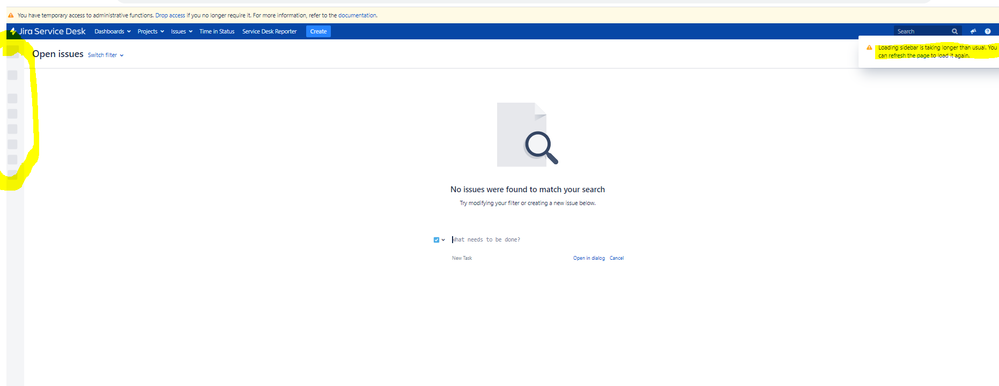Click the search magnifier icon in header

954,31
